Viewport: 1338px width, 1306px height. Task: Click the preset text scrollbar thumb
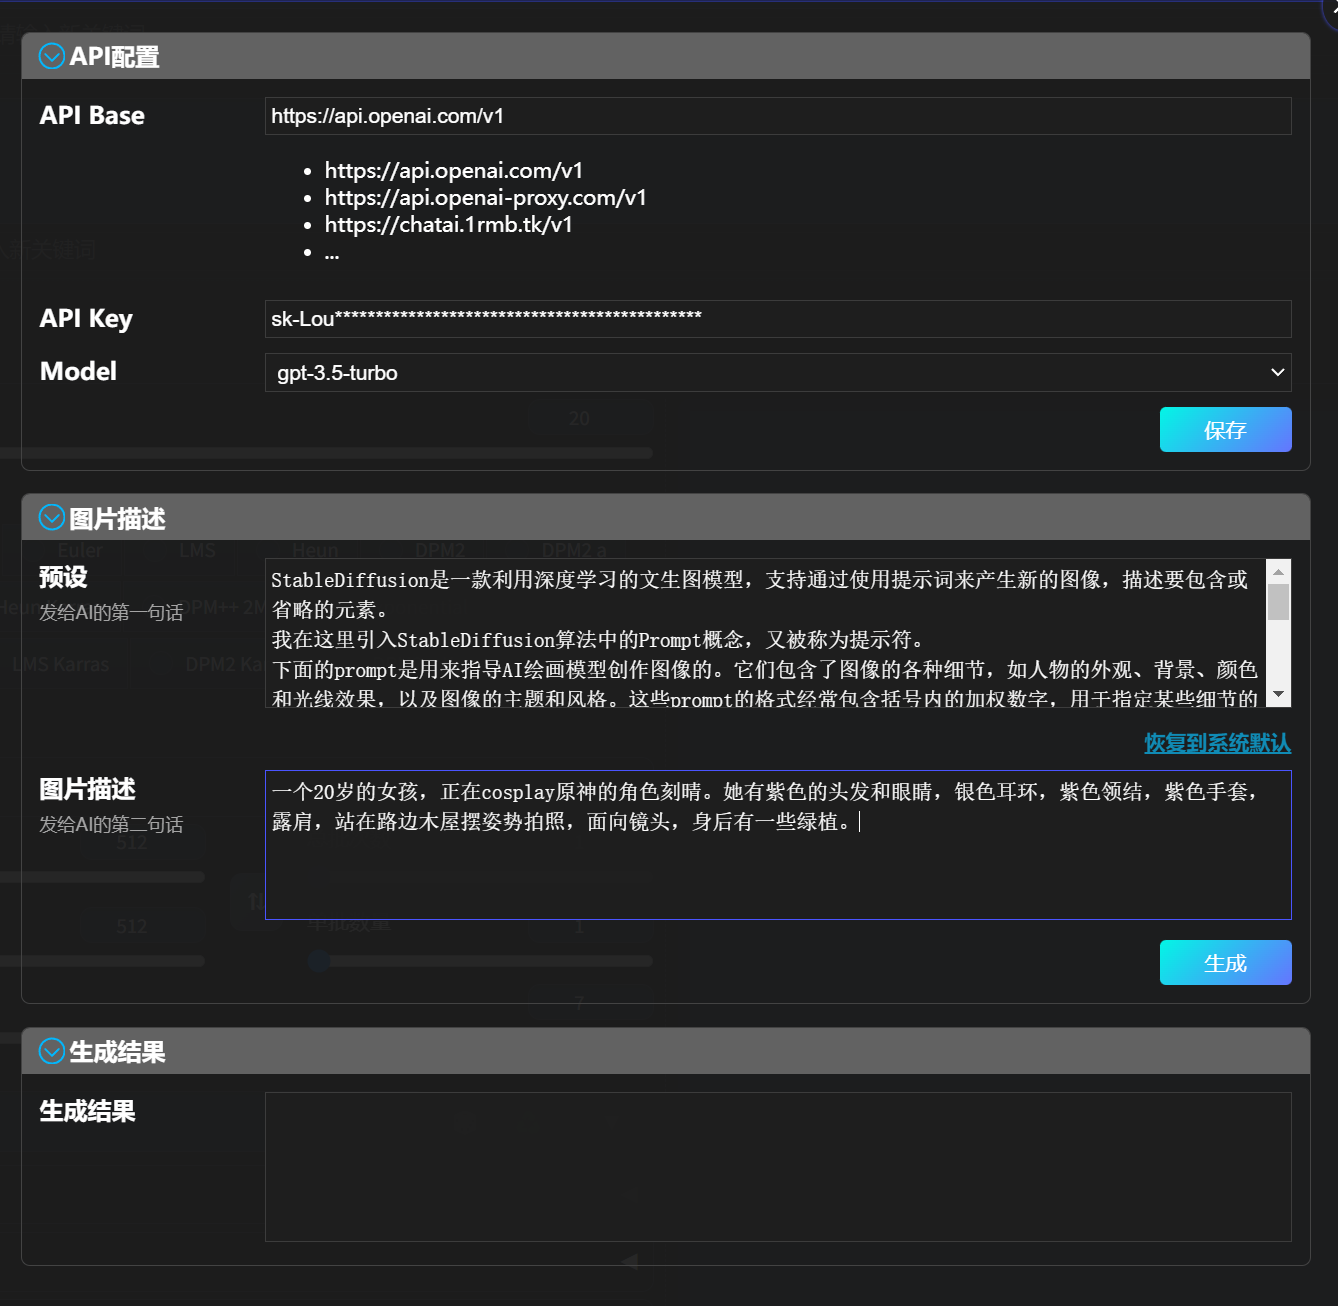click(1278, 603)
